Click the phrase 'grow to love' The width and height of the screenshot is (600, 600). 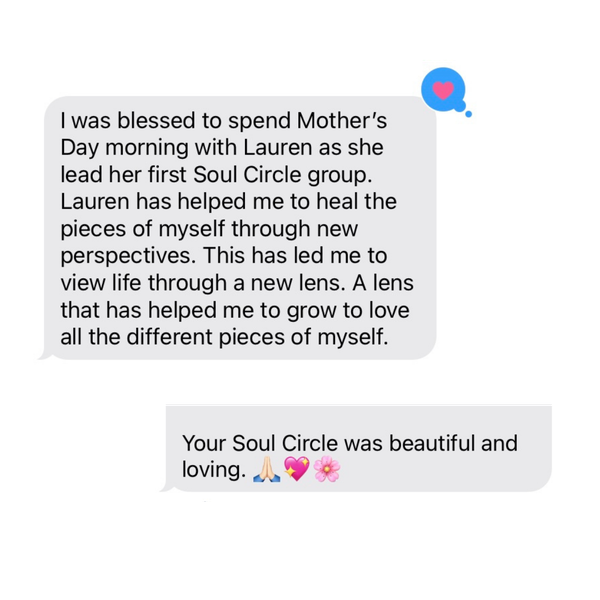pyautogui.click(x=348, y=310)
